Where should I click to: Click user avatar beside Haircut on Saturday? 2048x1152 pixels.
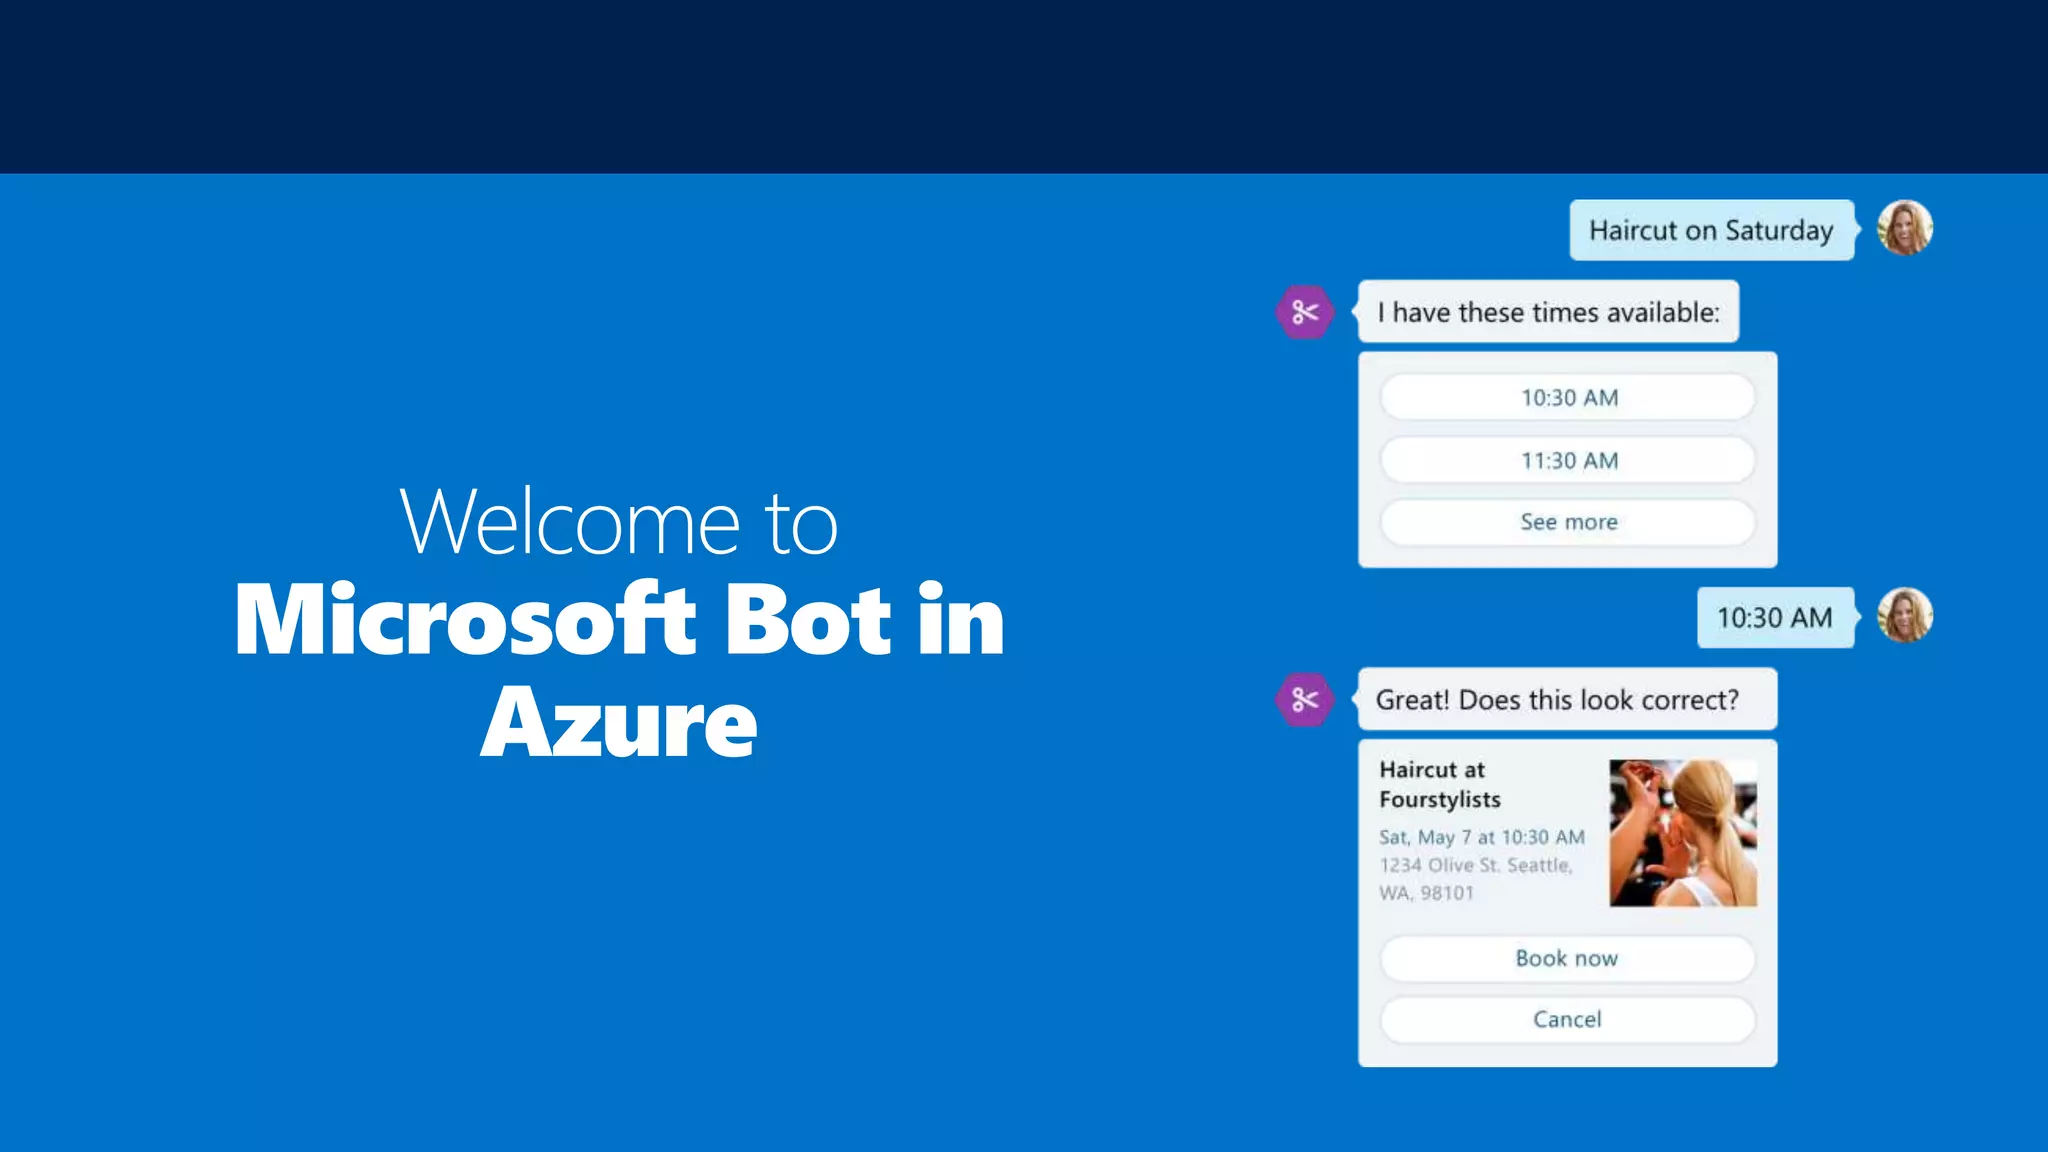[x=1904, y=228]
